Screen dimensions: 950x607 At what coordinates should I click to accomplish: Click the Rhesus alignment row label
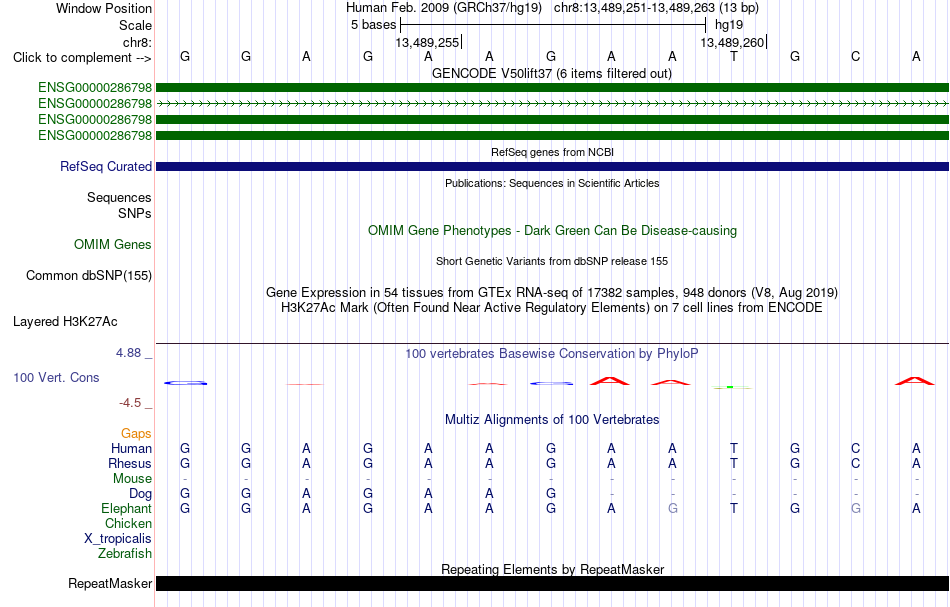(130, 463)
